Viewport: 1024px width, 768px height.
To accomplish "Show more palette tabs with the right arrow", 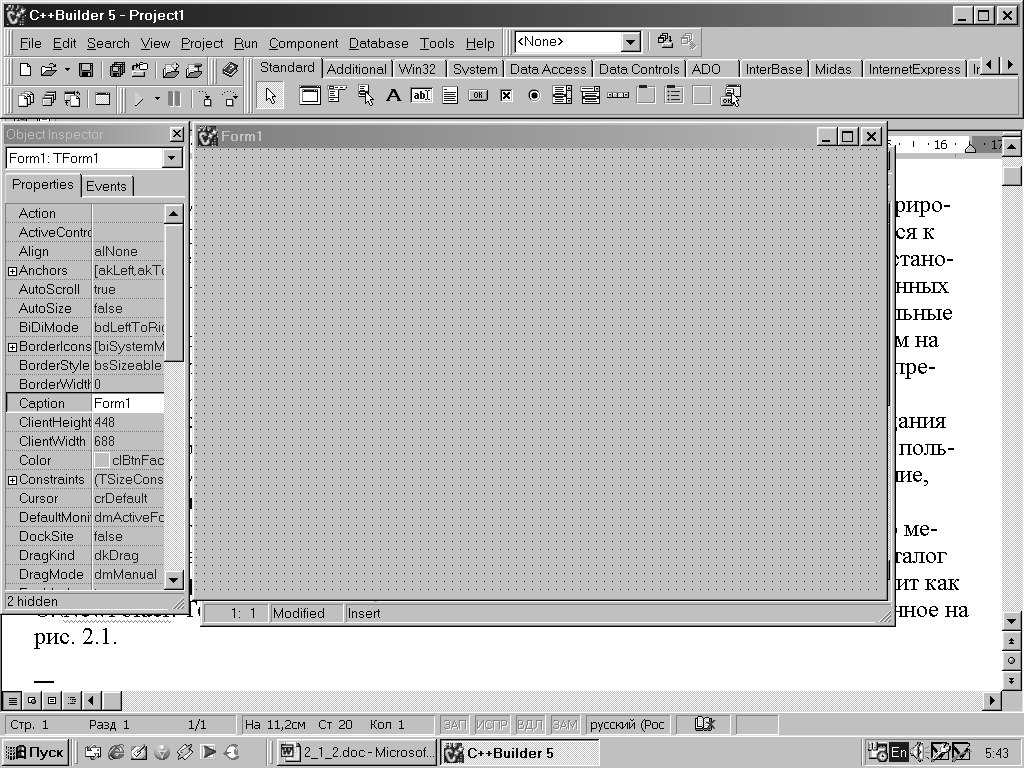I will click(x=1010, y=65).
